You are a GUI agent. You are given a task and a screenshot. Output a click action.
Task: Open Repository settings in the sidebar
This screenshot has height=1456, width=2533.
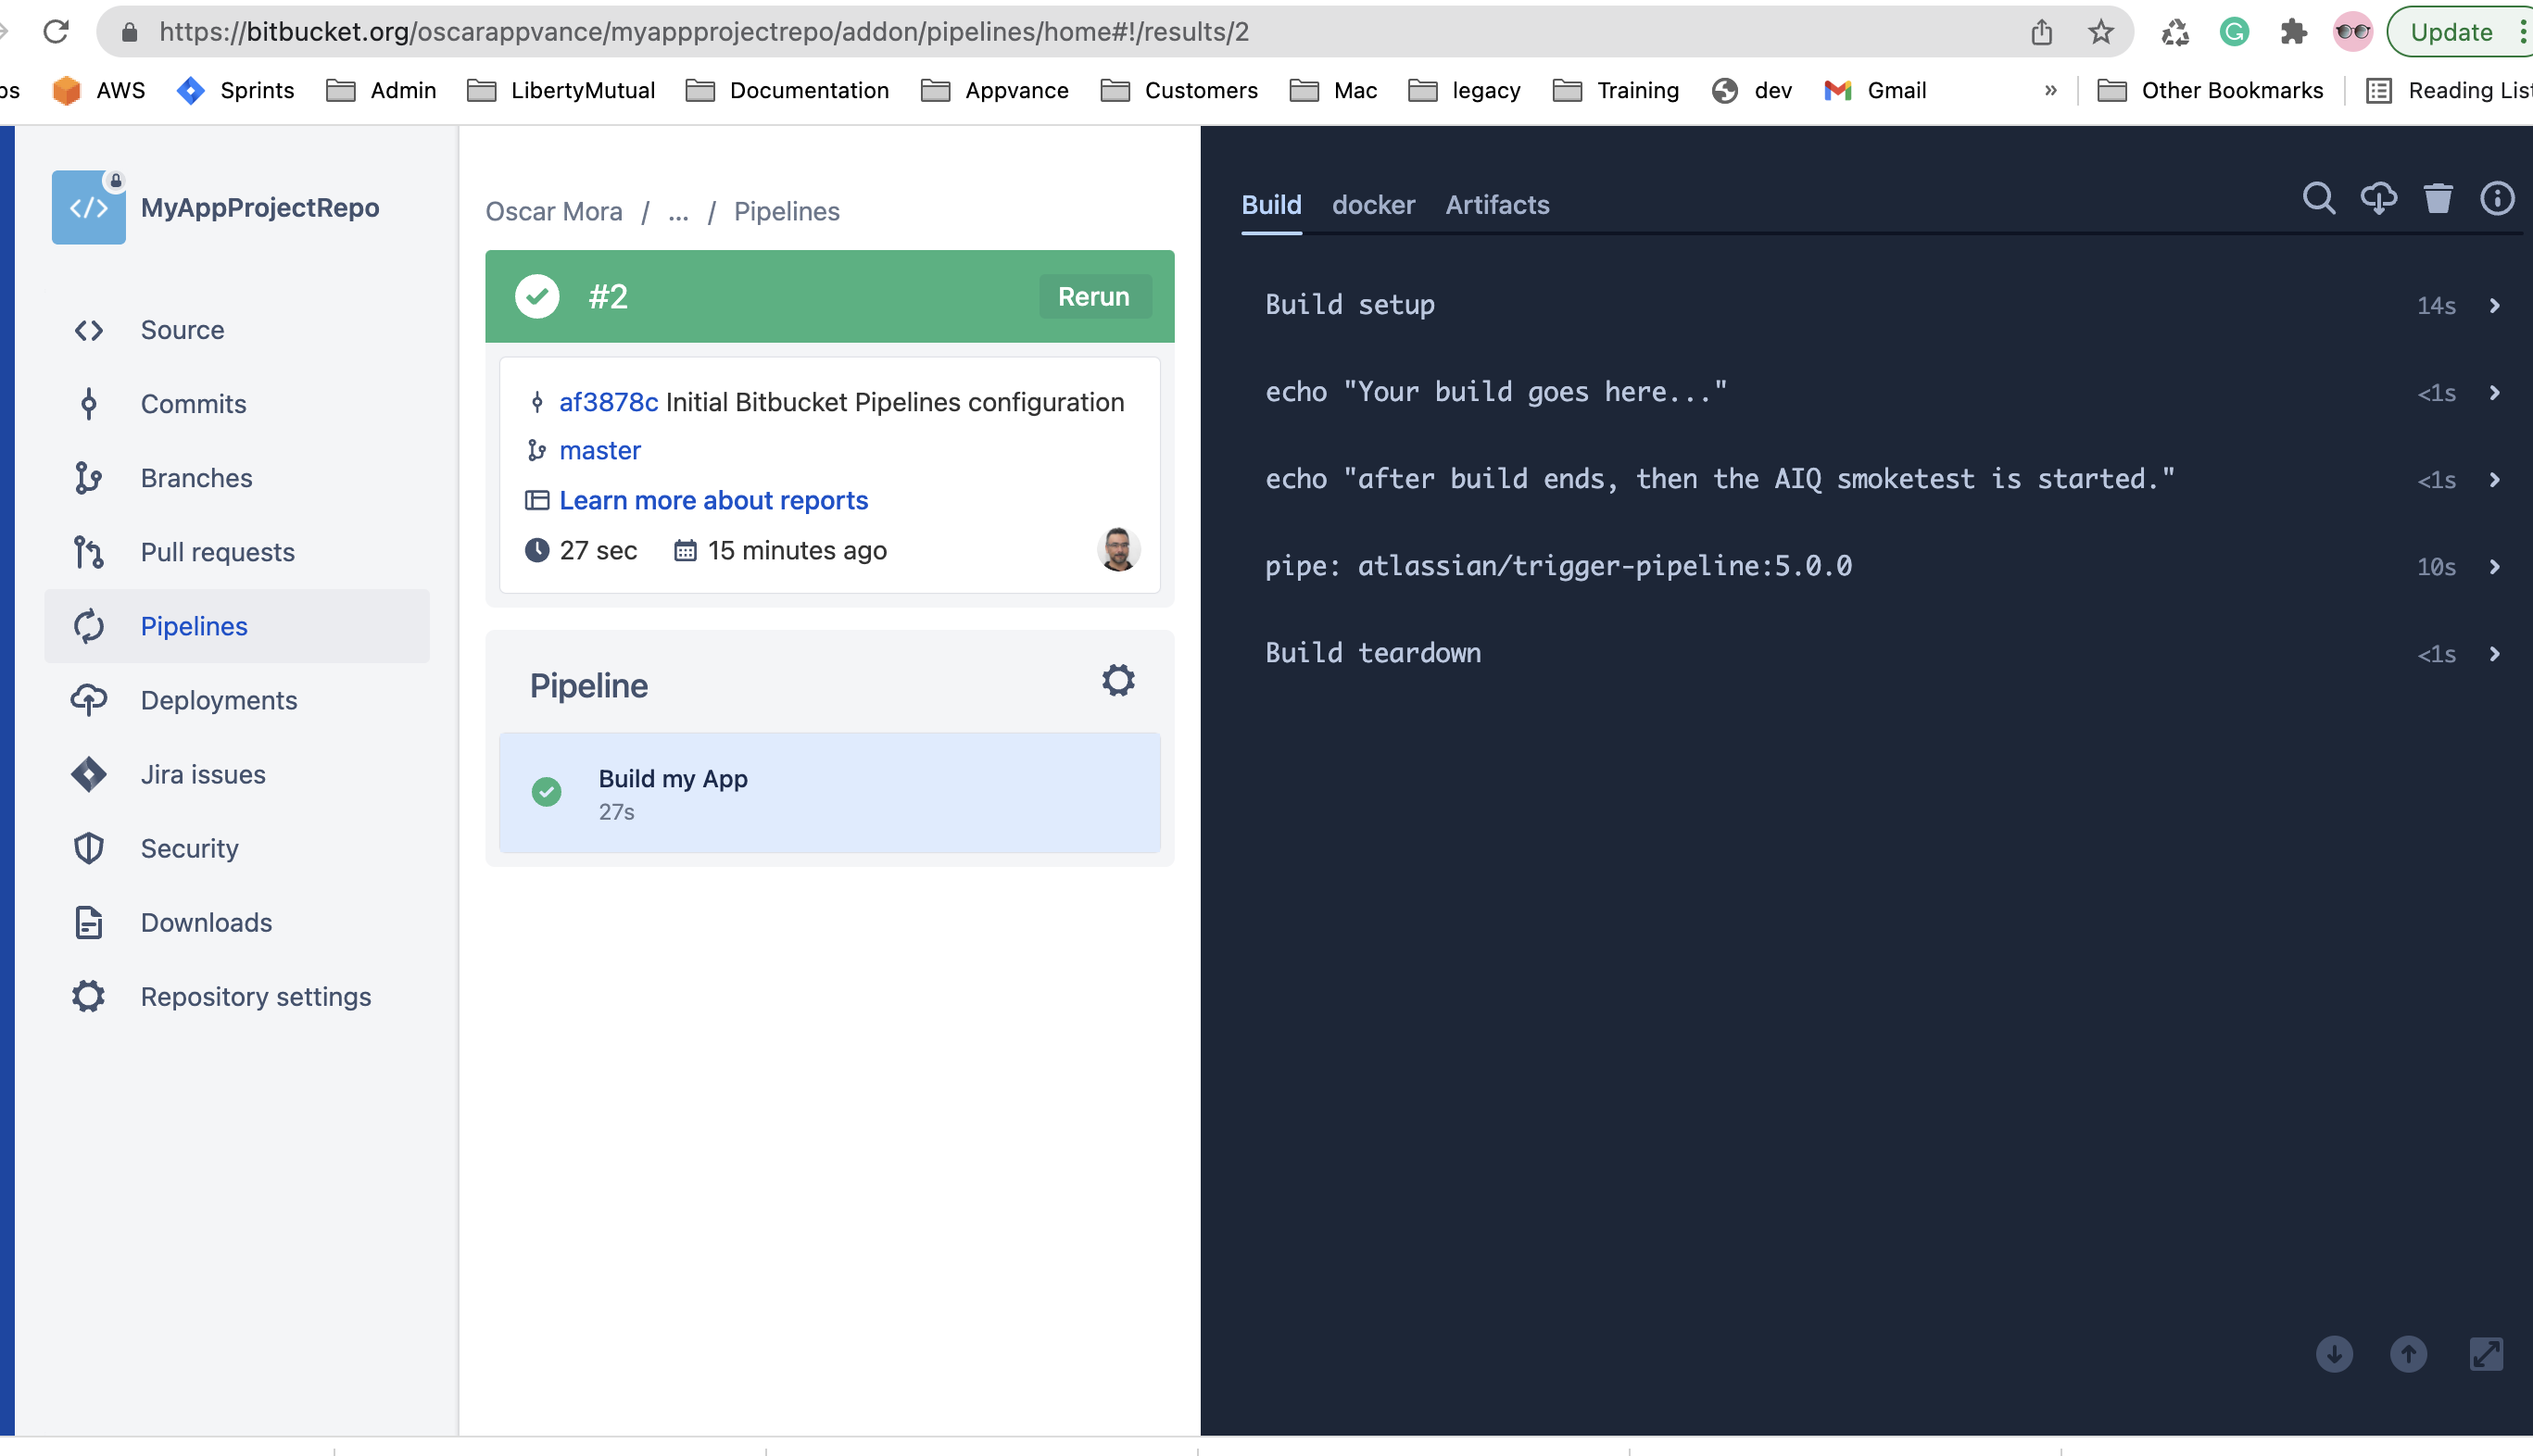click(237, 996)
